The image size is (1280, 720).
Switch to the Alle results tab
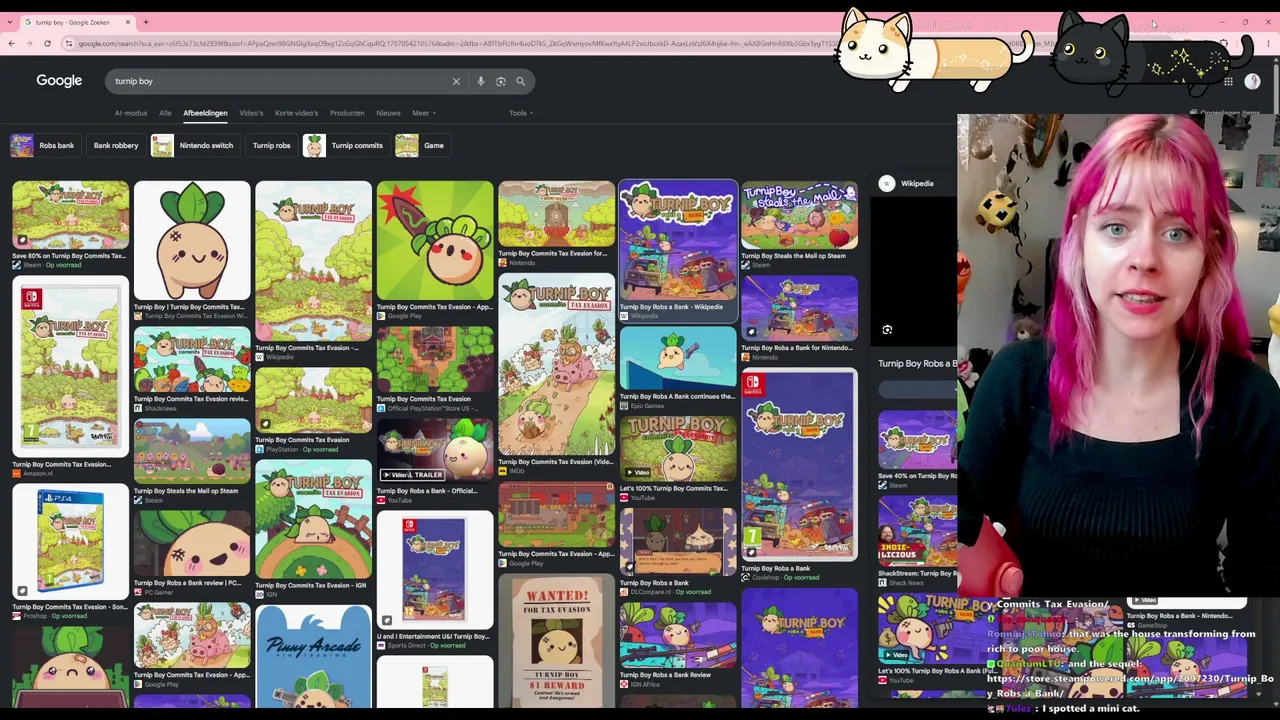165,113
